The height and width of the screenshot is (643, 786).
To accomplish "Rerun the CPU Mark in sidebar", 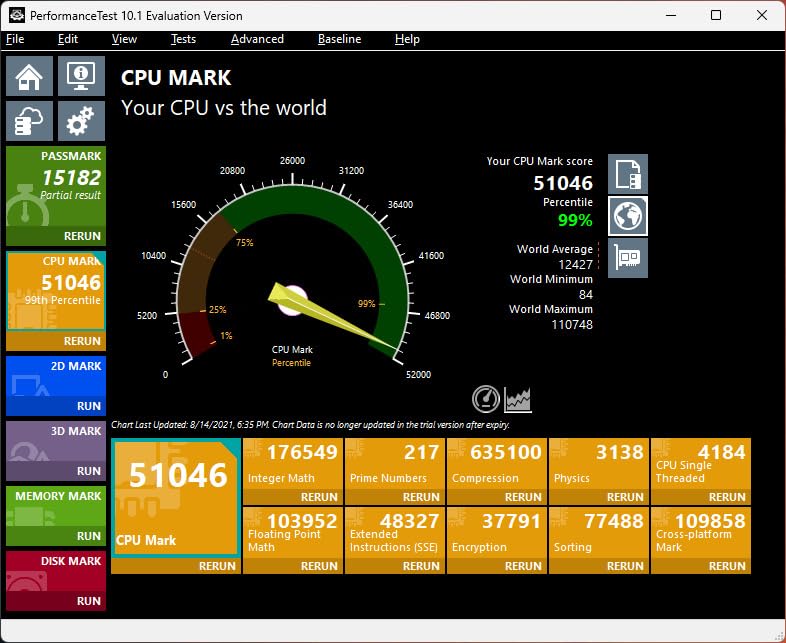I will [56, 341].
